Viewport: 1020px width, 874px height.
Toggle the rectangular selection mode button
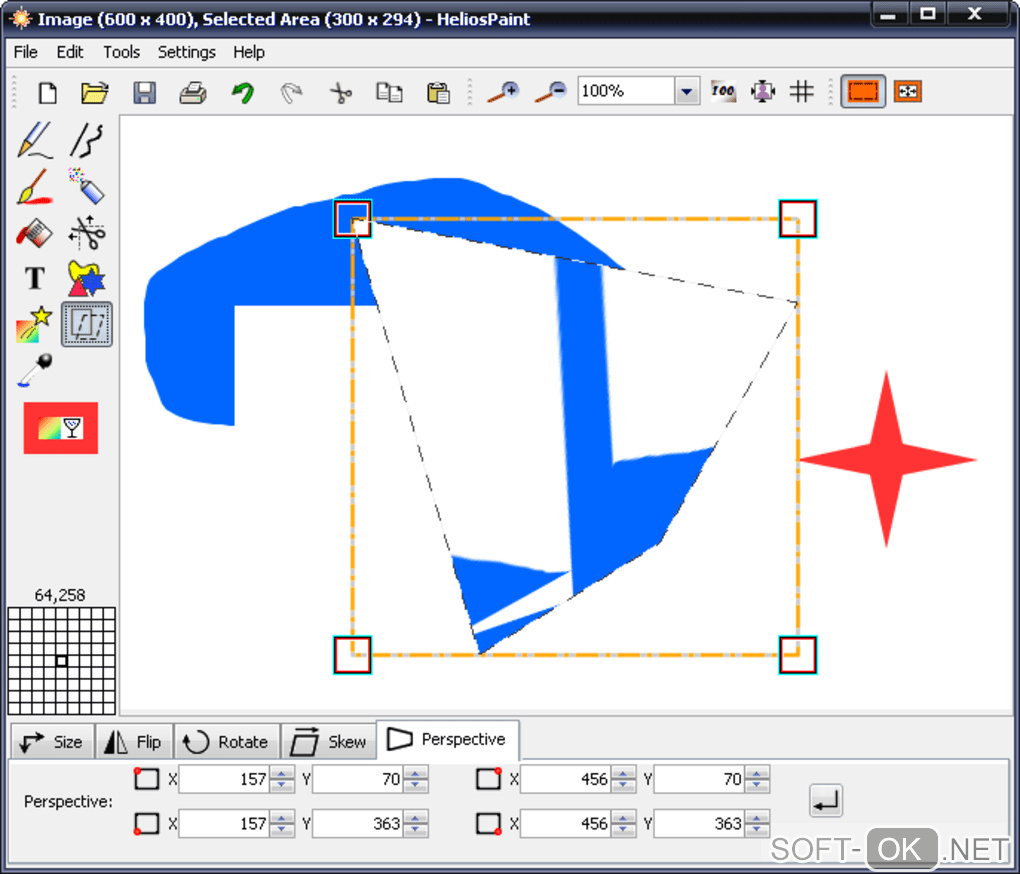click(862, 92)
